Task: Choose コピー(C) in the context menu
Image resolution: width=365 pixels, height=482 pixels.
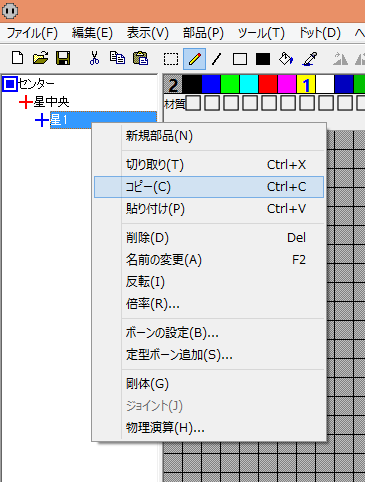Action: click(209, 187)
